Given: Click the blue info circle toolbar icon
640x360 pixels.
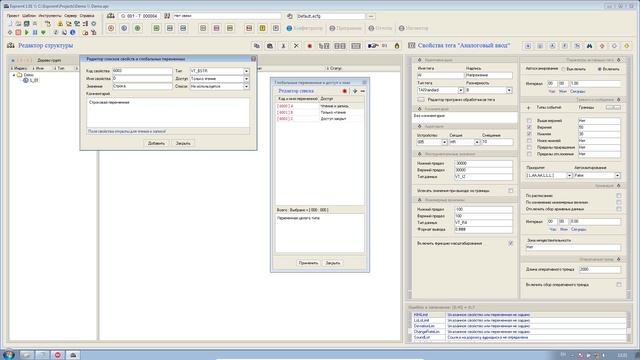Looking at the screenshot, I should (73, 32).
